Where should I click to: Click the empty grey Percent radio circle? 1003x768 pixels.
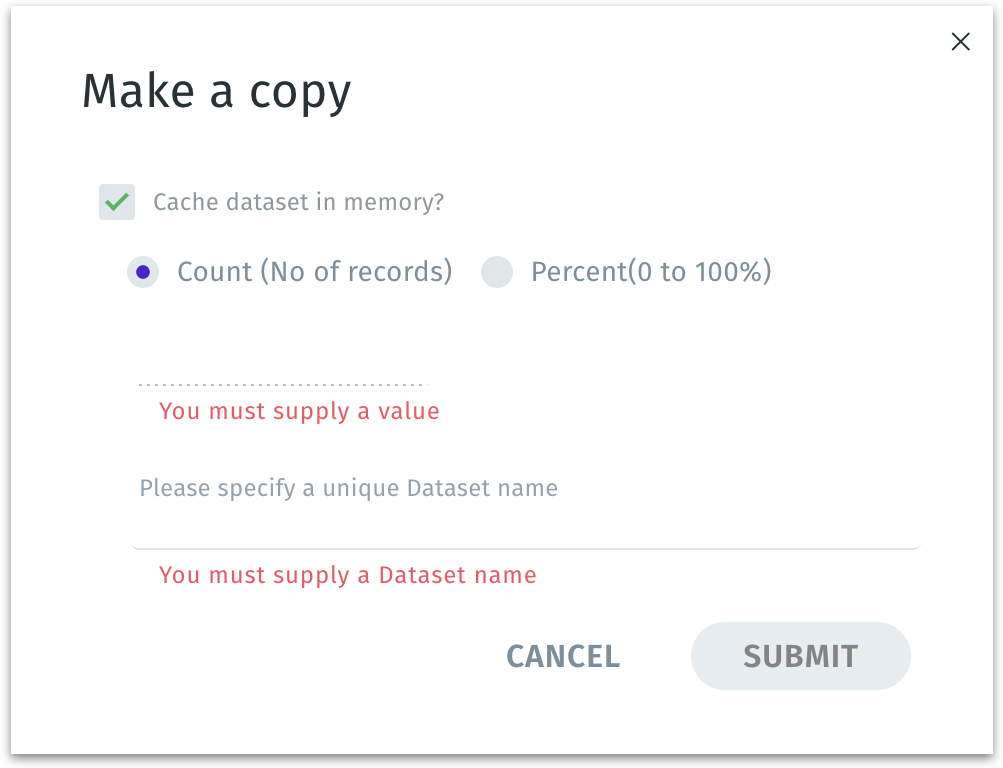[x=497, y=272]
